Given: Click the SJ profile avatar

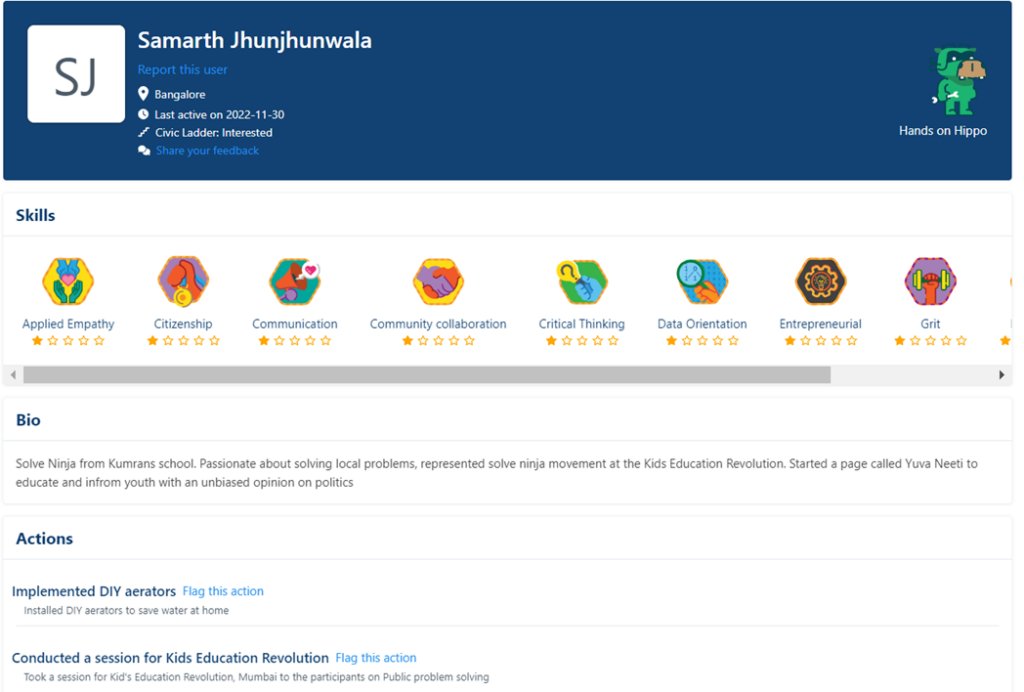Looking at the screenshot, I should point(76,74).
